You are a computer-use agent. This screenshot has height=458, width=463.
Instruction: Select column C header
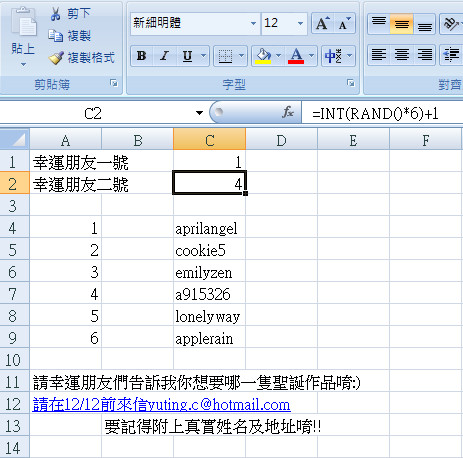click(x=209, y=140)
